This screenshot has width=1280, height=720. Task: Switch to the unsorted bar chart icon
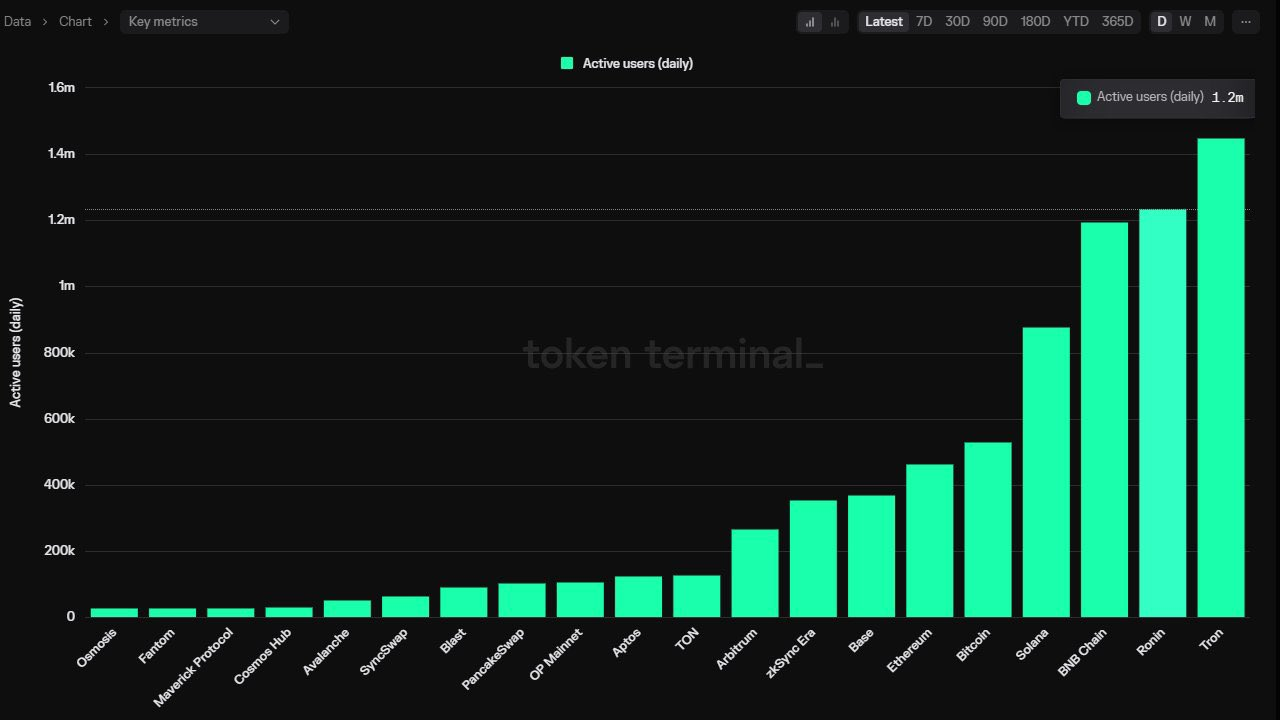pyautogui.click(x=835, y=22)
